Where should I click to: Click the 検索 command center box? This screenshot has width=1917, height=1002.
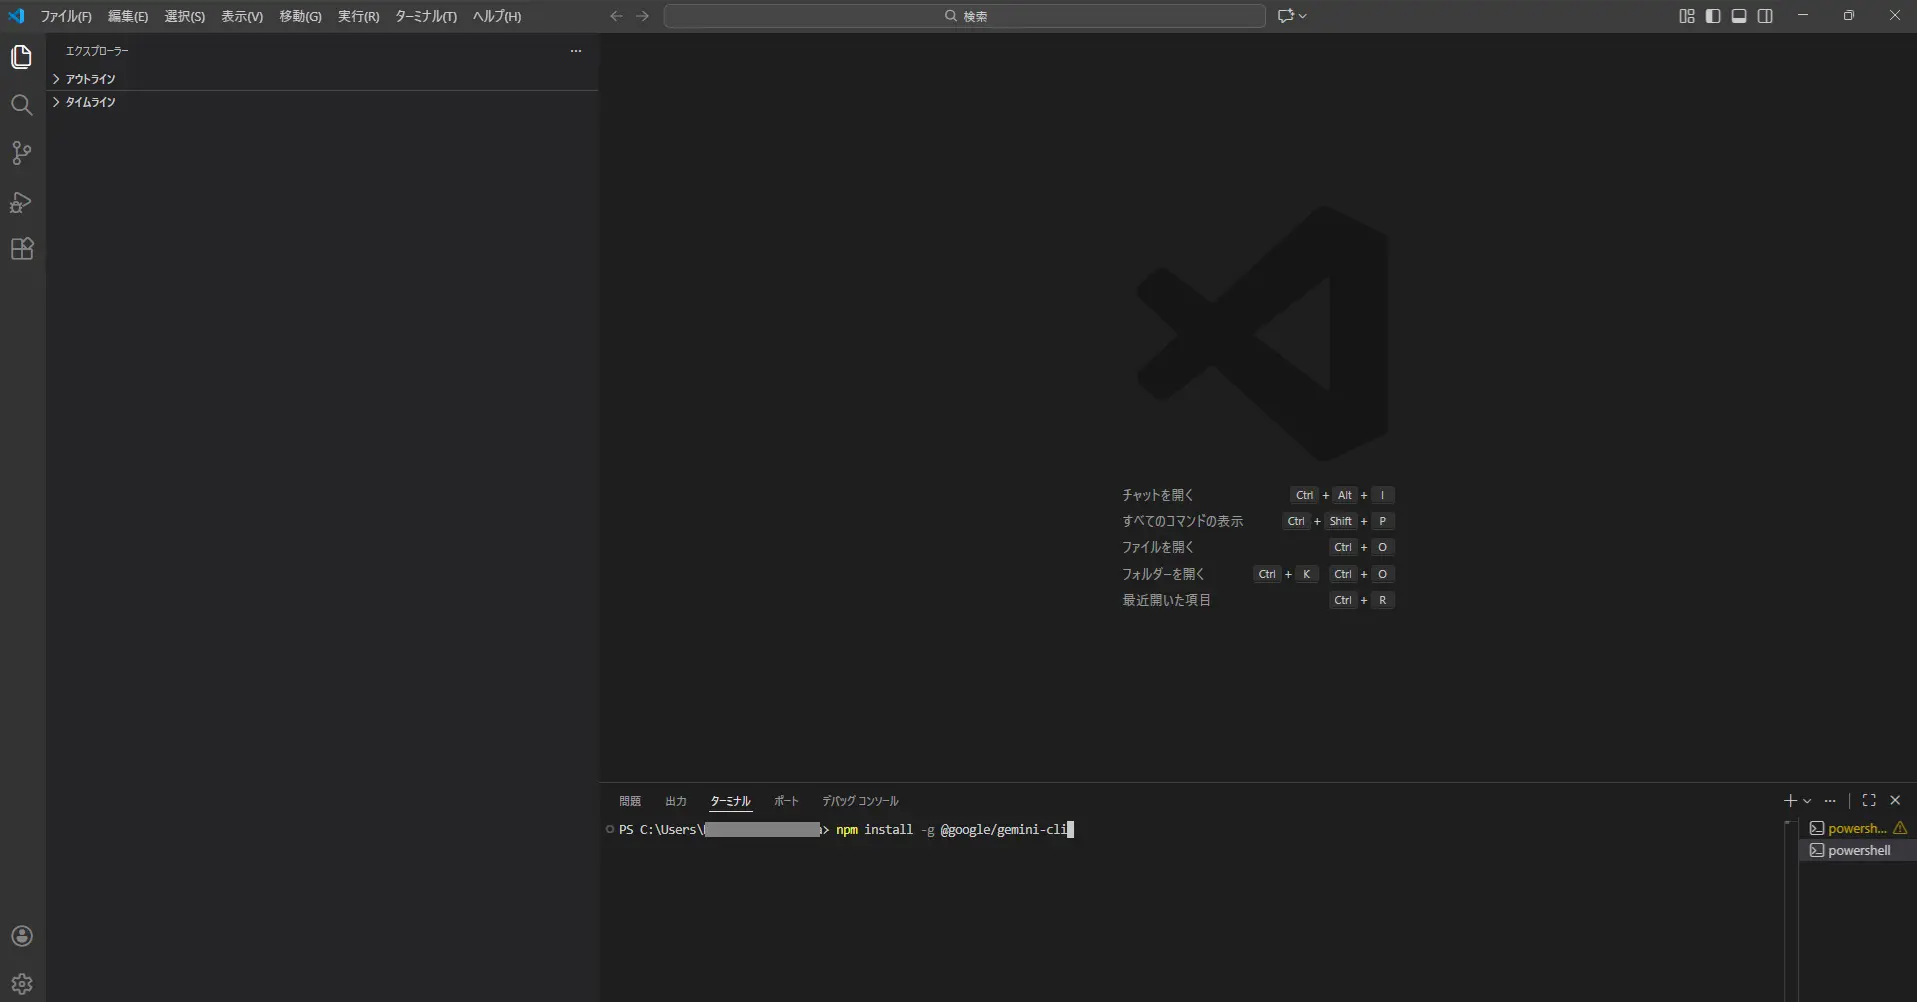(964, 16)
